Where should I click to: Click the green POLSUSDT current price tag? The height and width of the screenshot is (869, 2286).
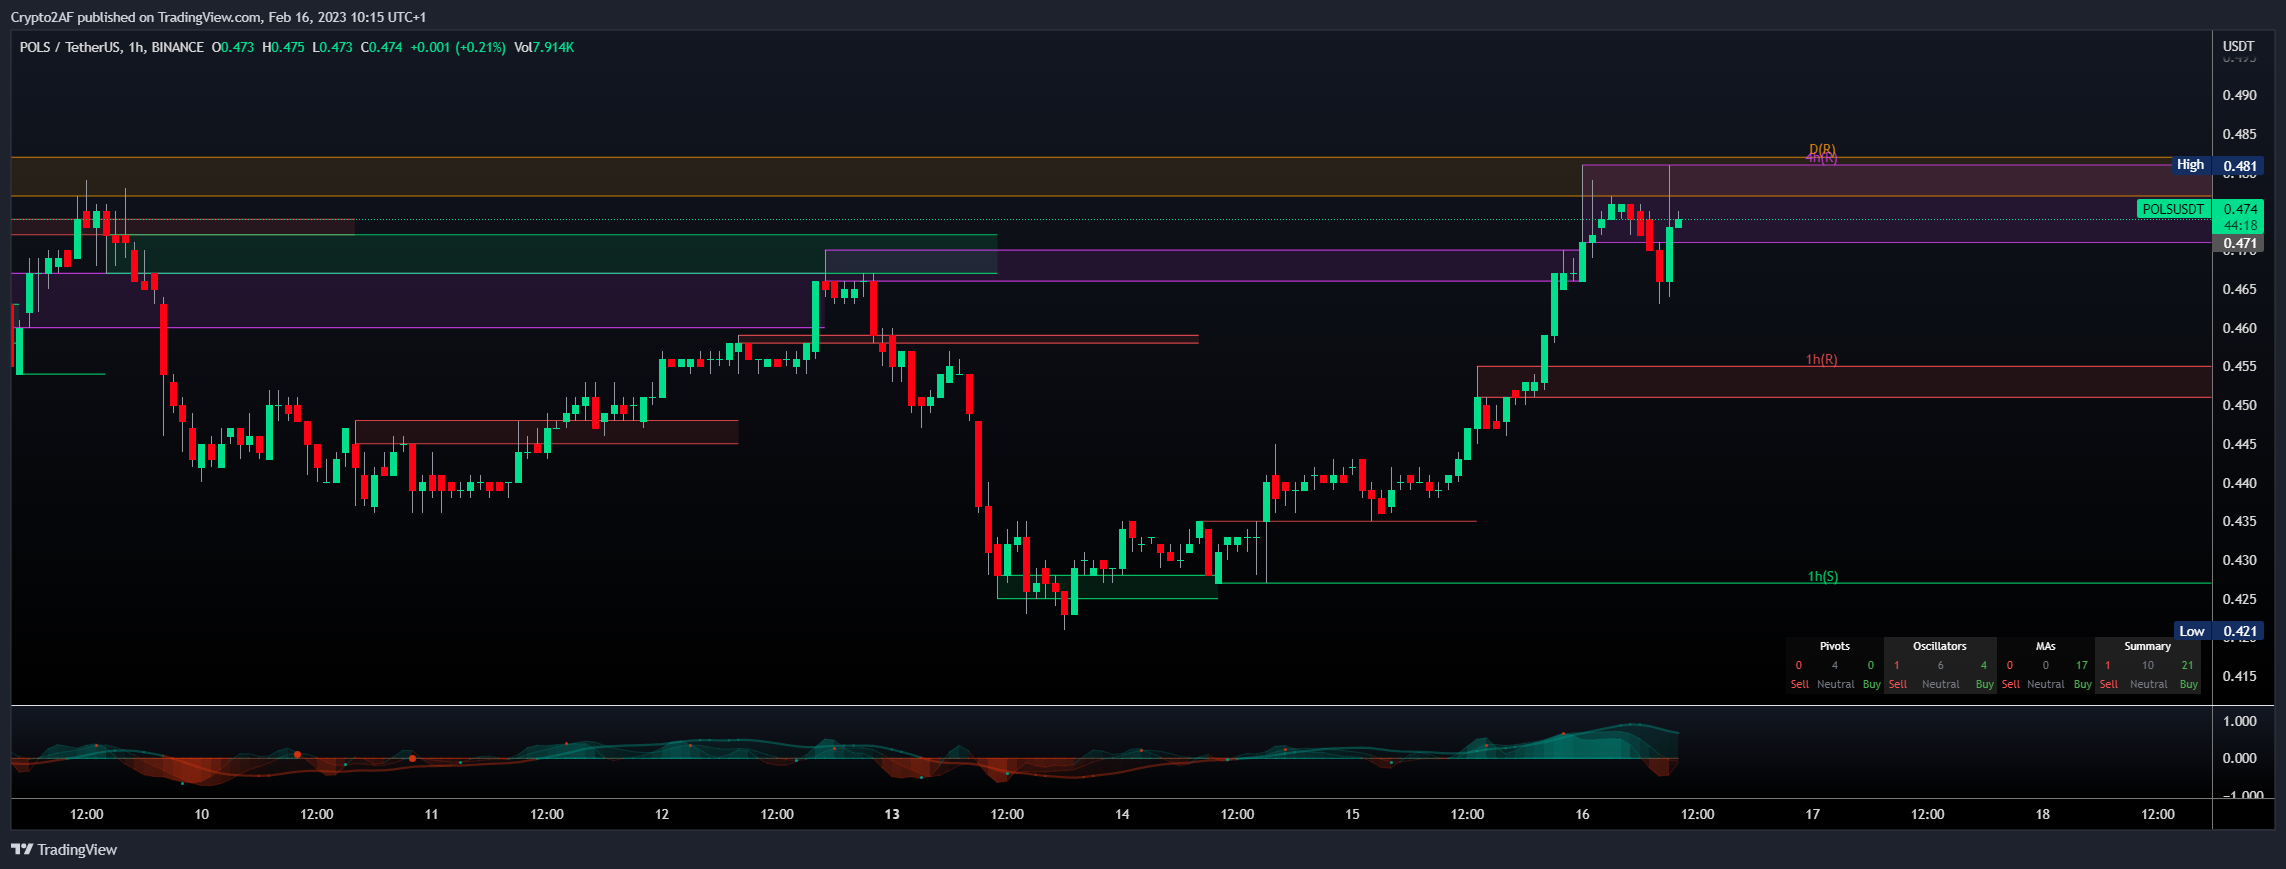2173,209
